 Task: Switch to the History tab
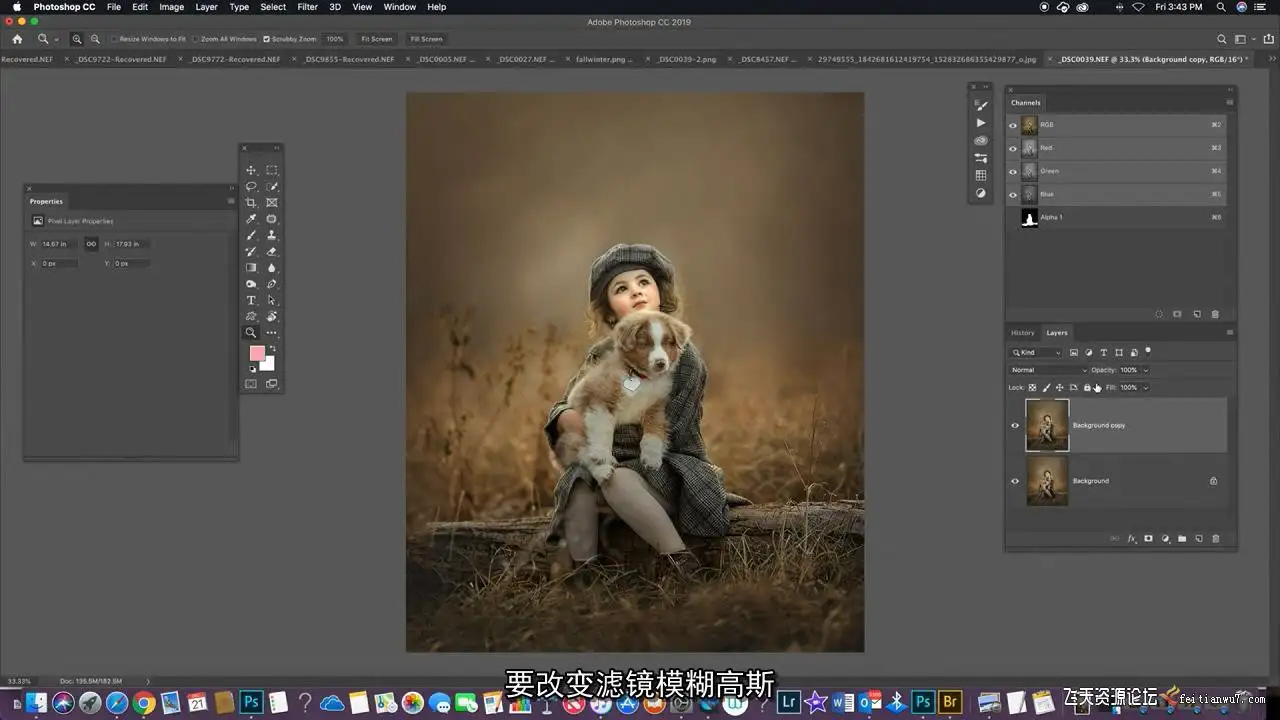[x=1022, y=333]
